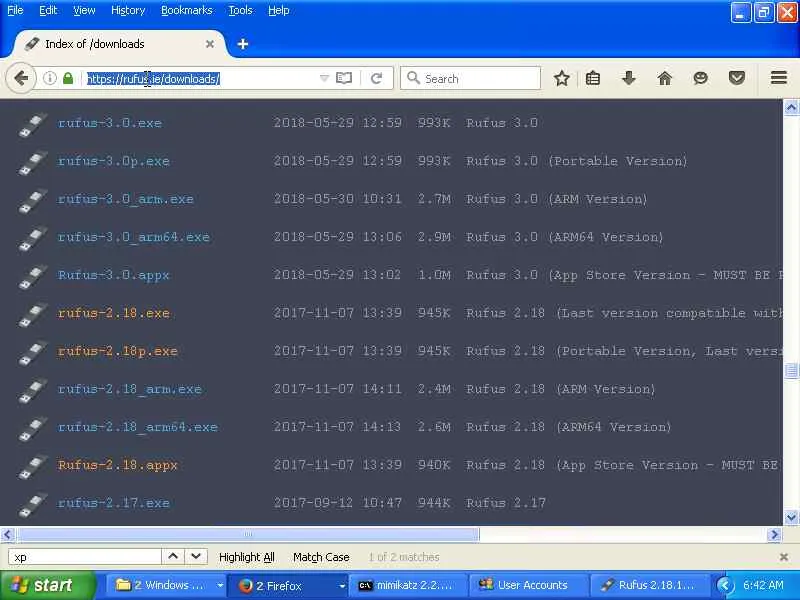Image resolution: width=800 pixels, height=600 pixels.
Task: Click the USB icon beside rufus-2.18.exe
Action: click(33, 315)
